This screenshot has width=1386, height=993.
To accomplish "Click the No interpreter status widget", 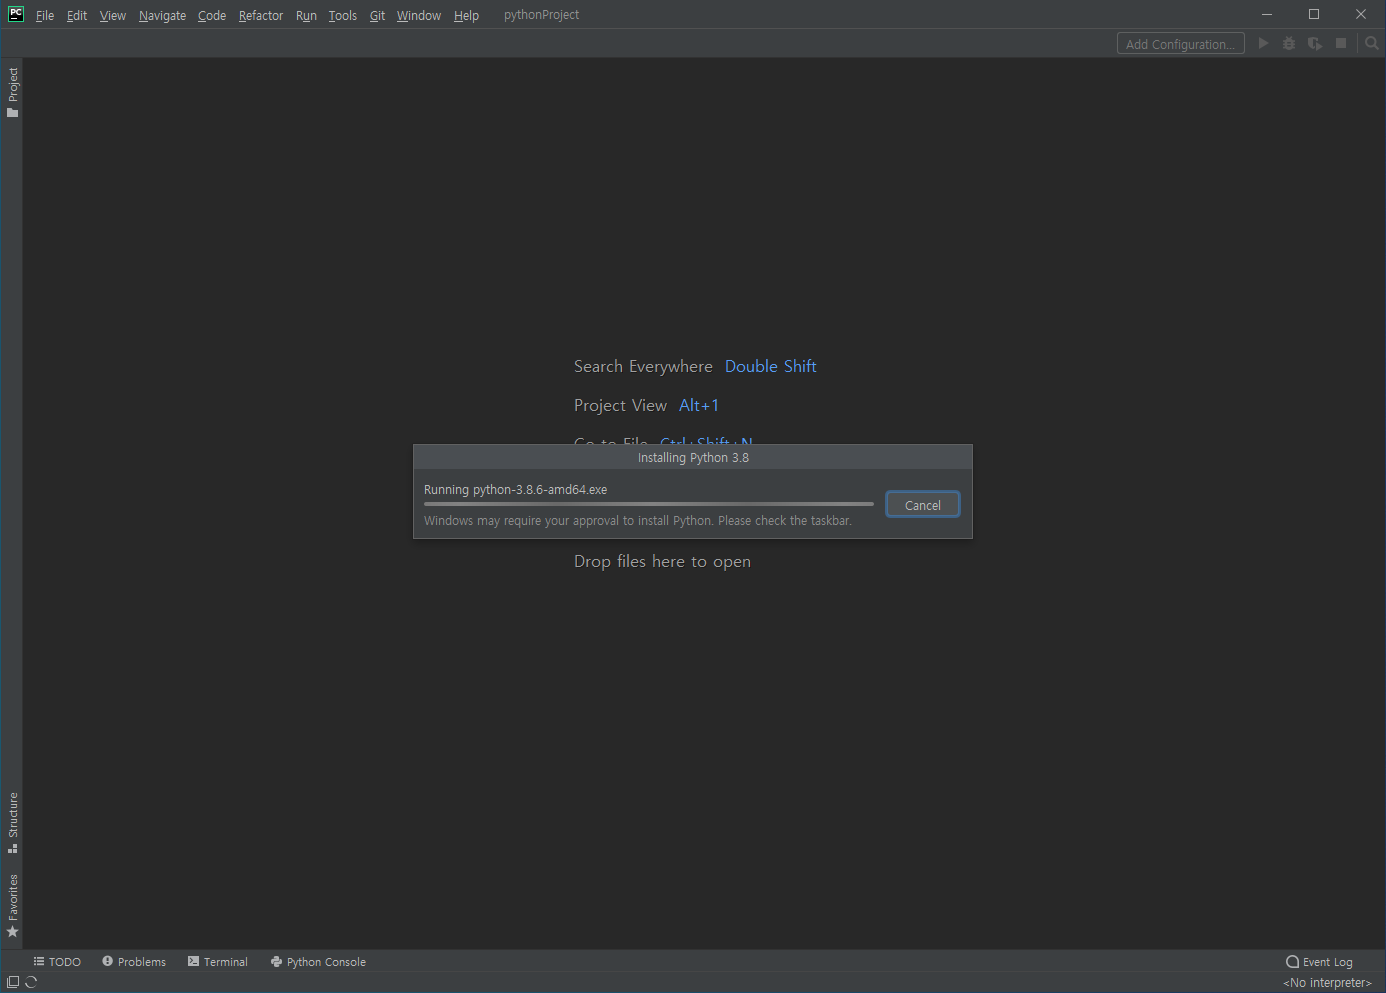I will (1328, 983).
